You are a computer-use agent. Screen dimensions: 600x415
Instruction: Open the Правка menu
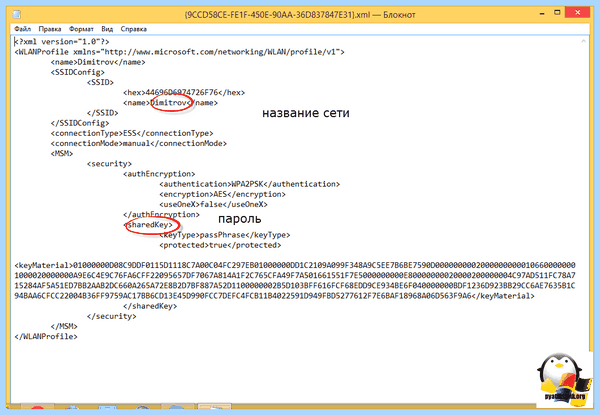pyautogui.click(x=50, y=29)
